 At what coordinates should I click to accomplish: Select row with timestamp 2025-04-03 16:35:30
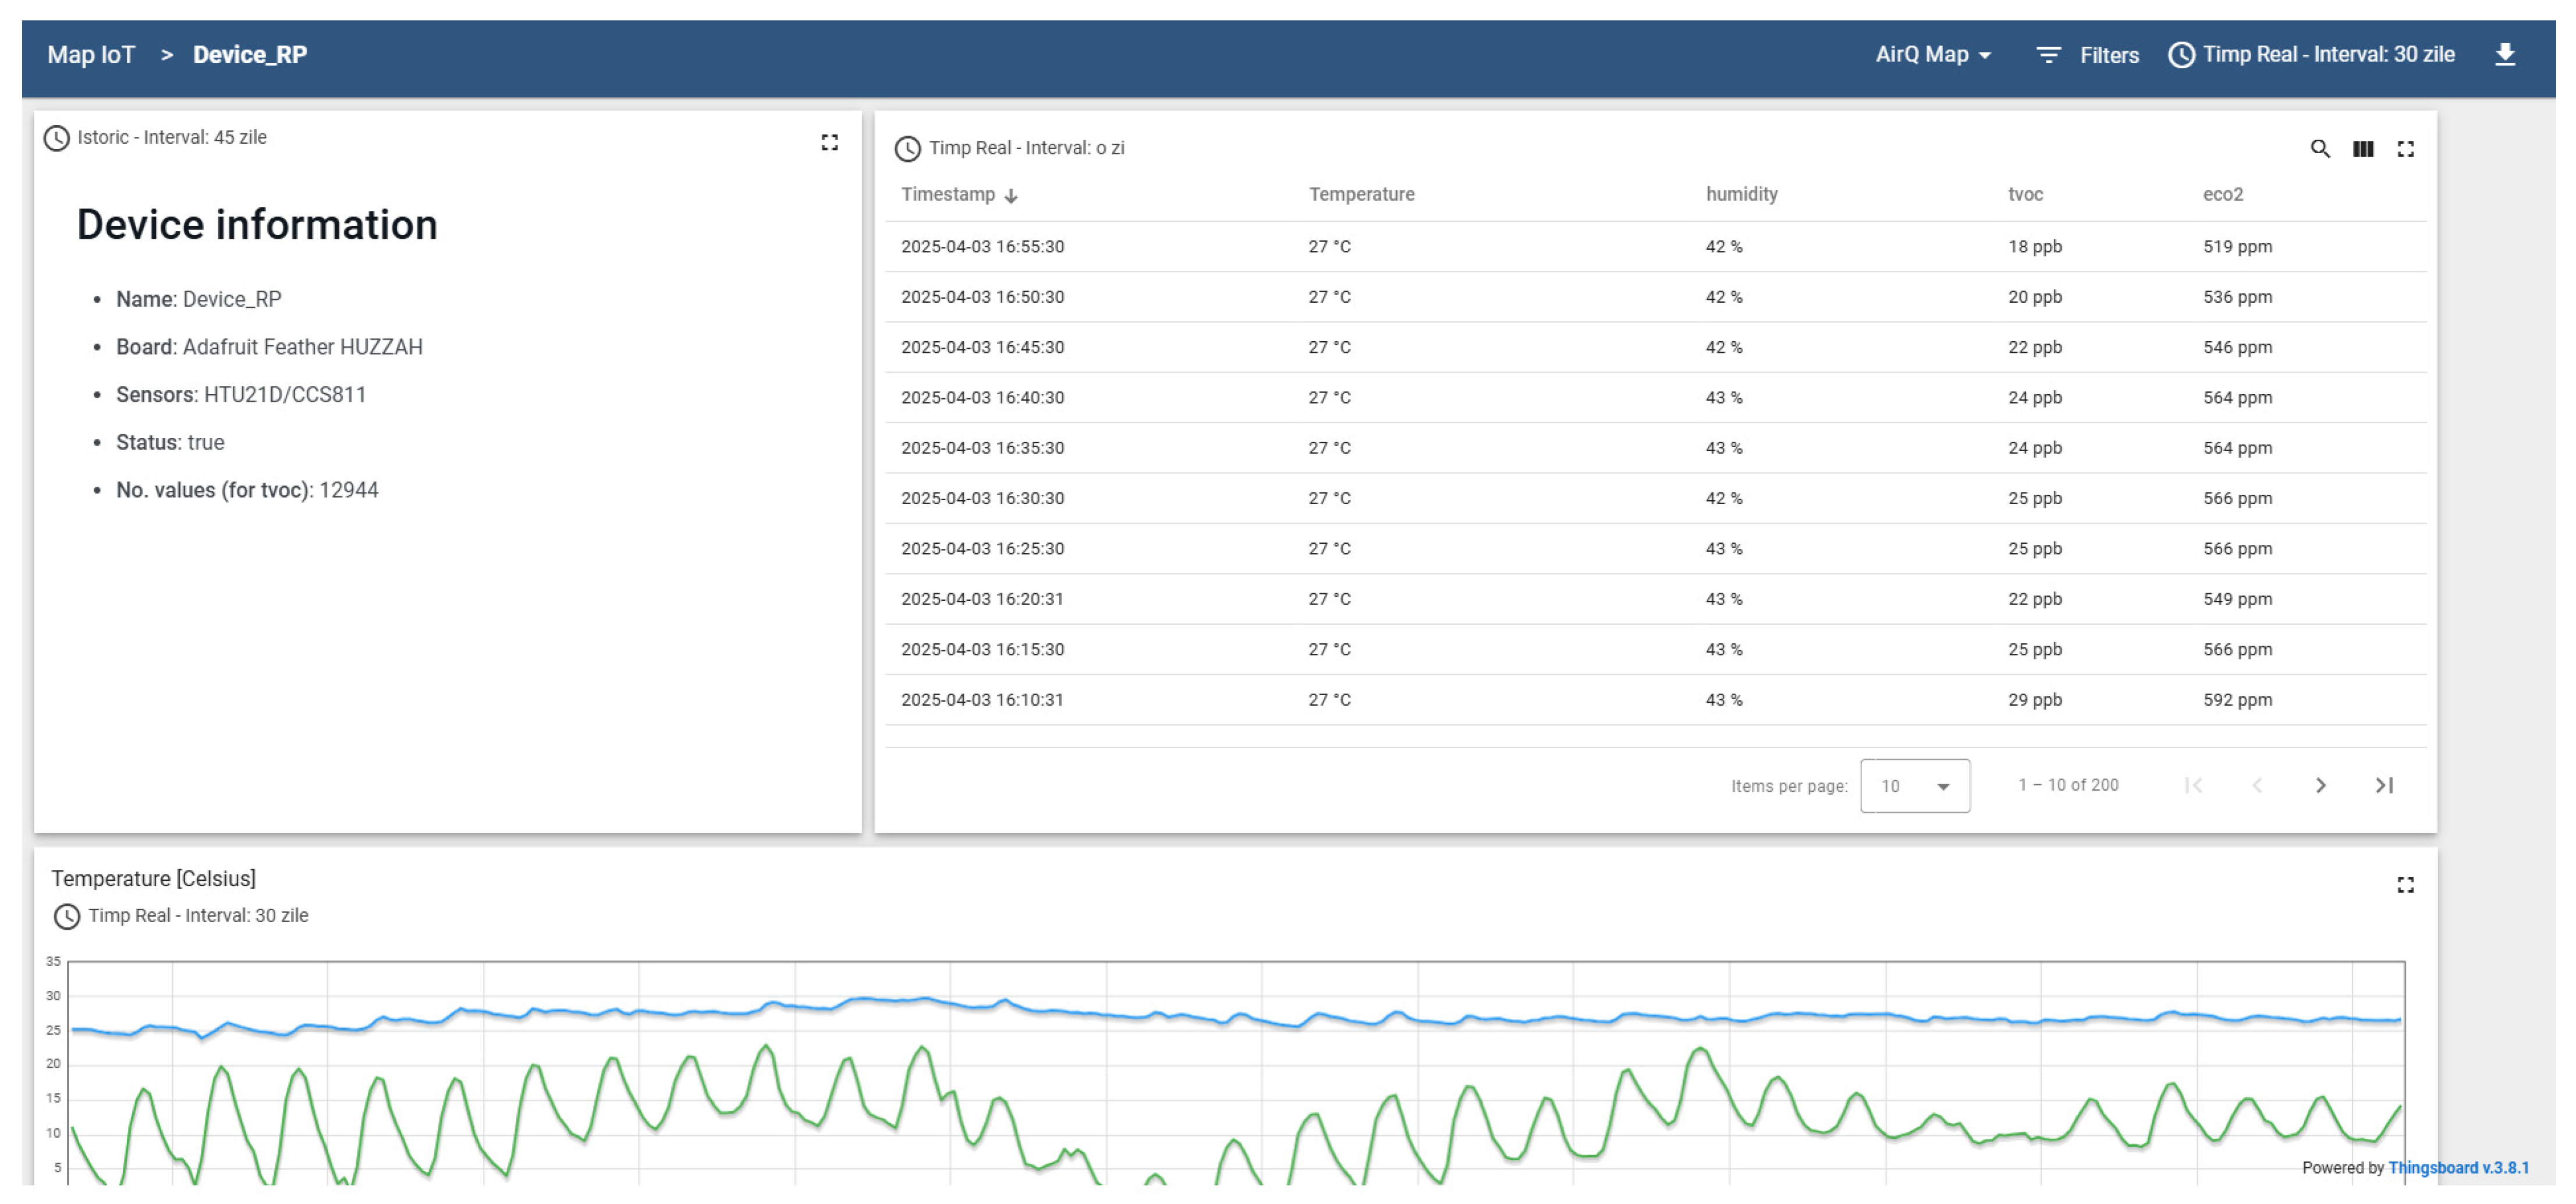tap(1655, 448)
